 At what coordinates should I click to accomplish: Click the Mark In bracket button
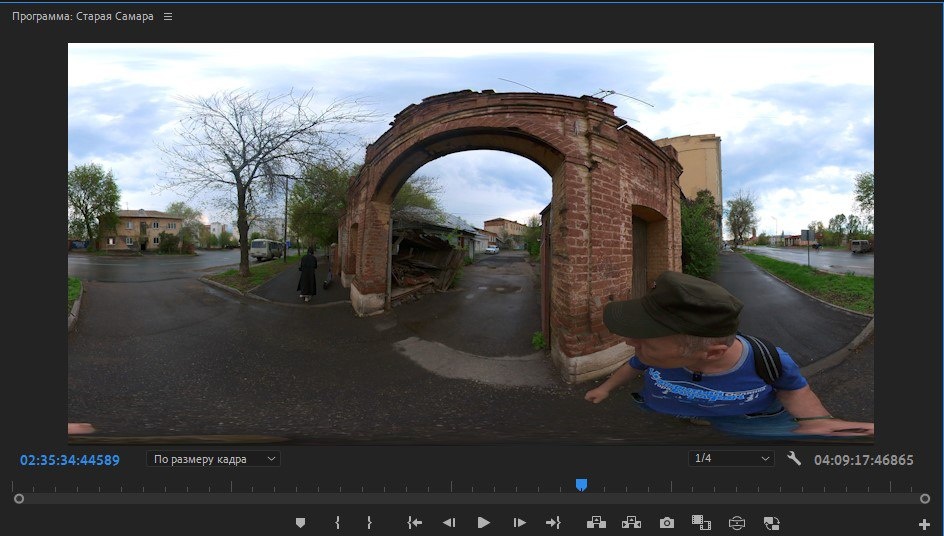(337, 523)
